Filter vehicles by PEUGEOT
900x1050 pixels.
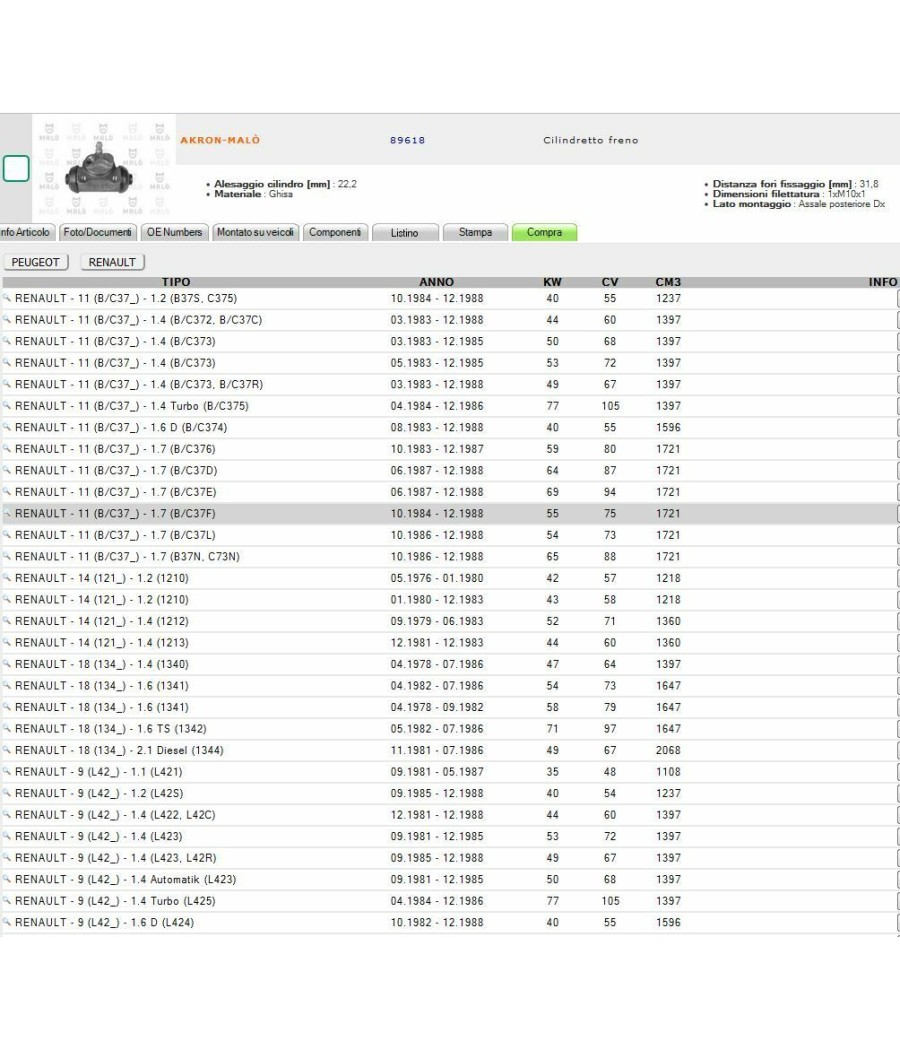tap(35, 262)
